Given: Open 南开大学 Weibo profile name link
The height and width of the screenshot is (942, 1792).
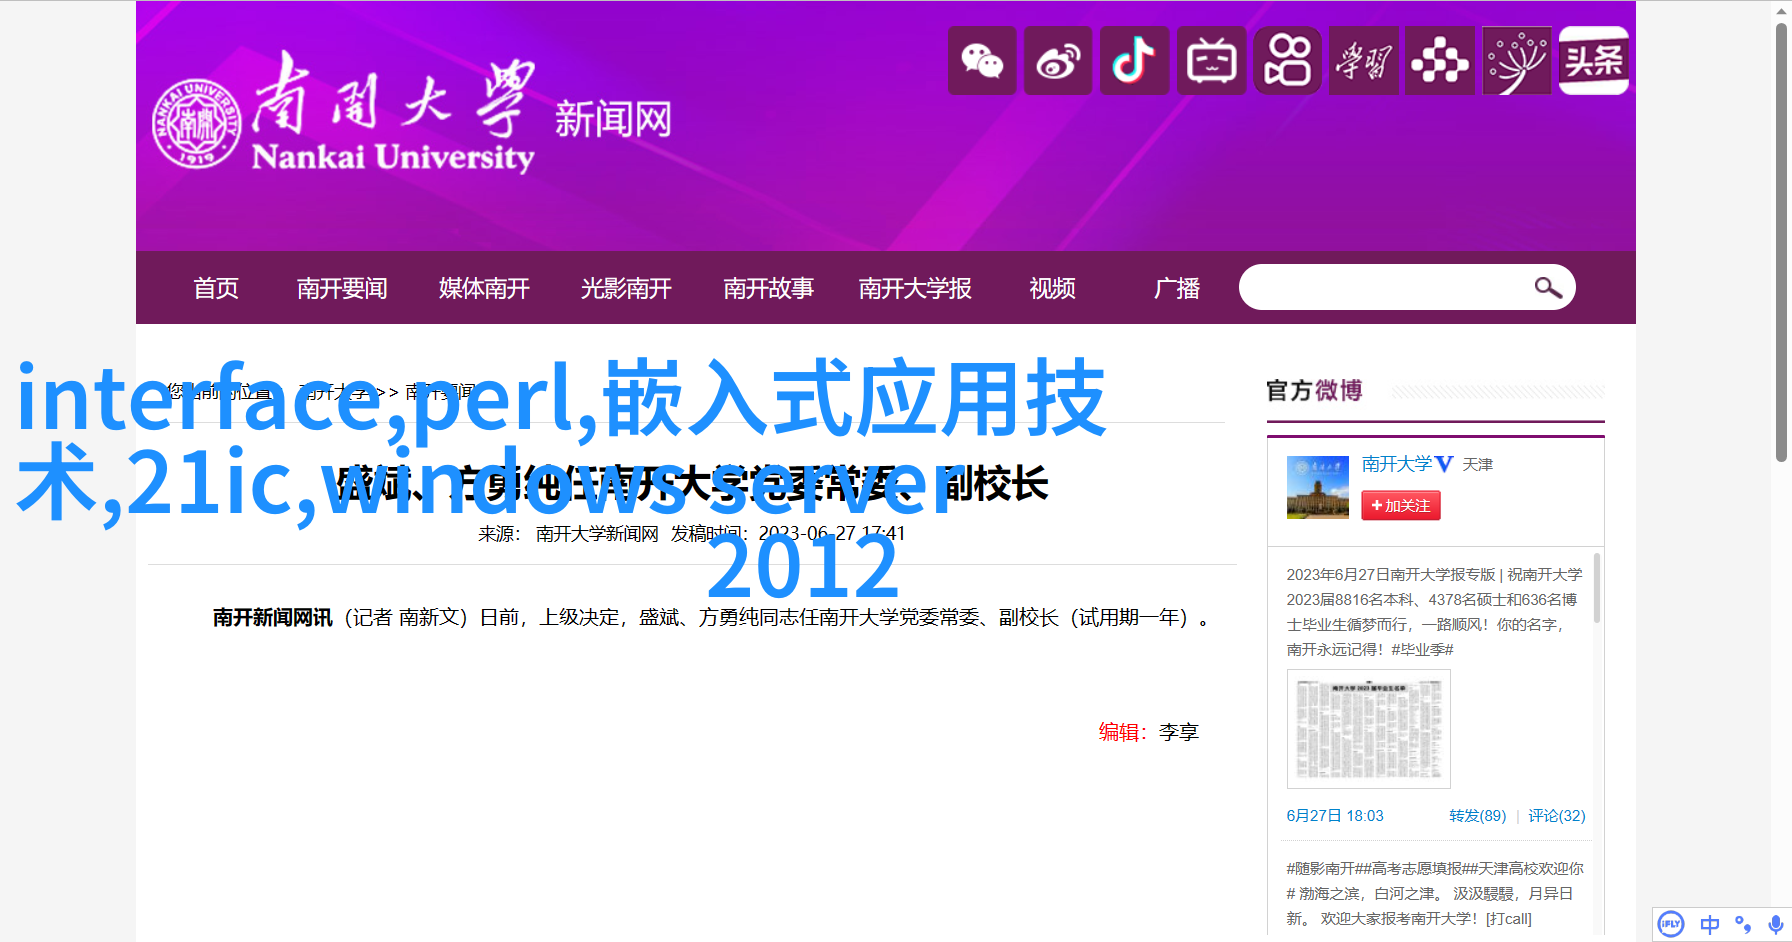Looking at the screenshot, I should (x=1397, y=464).
